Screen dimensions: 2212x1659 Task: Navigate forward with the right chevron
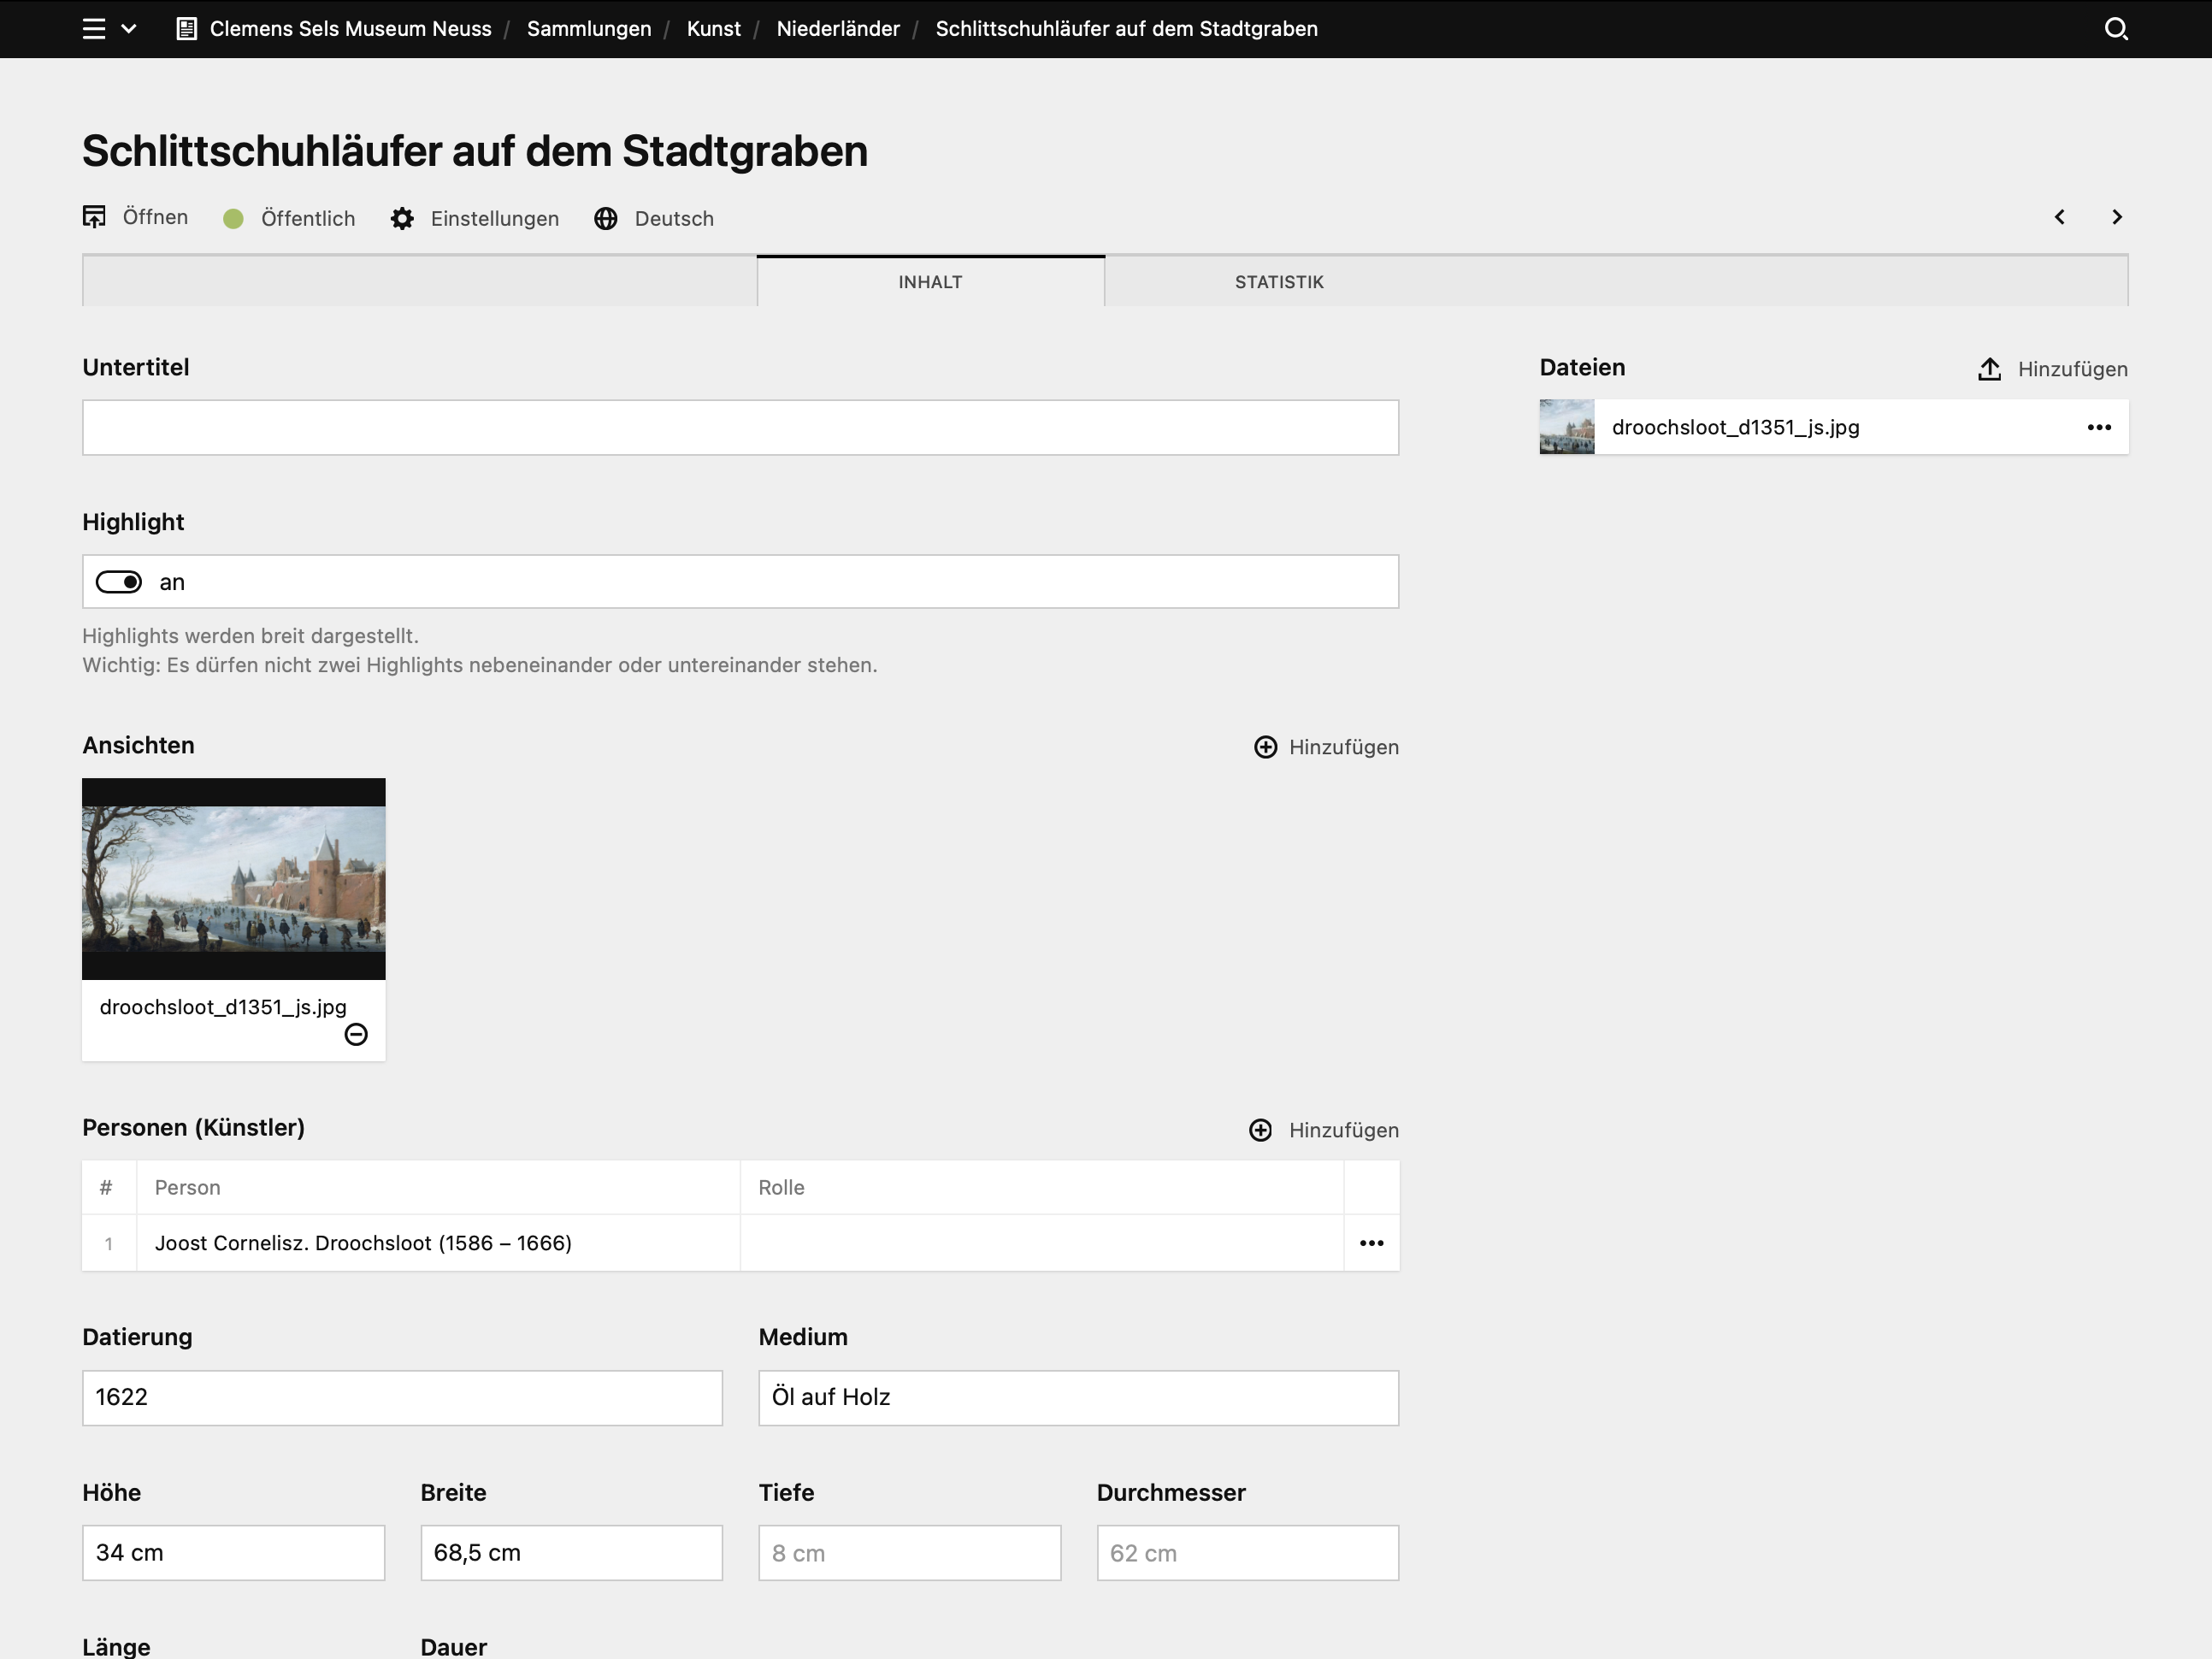click(x=2117, y=216)
